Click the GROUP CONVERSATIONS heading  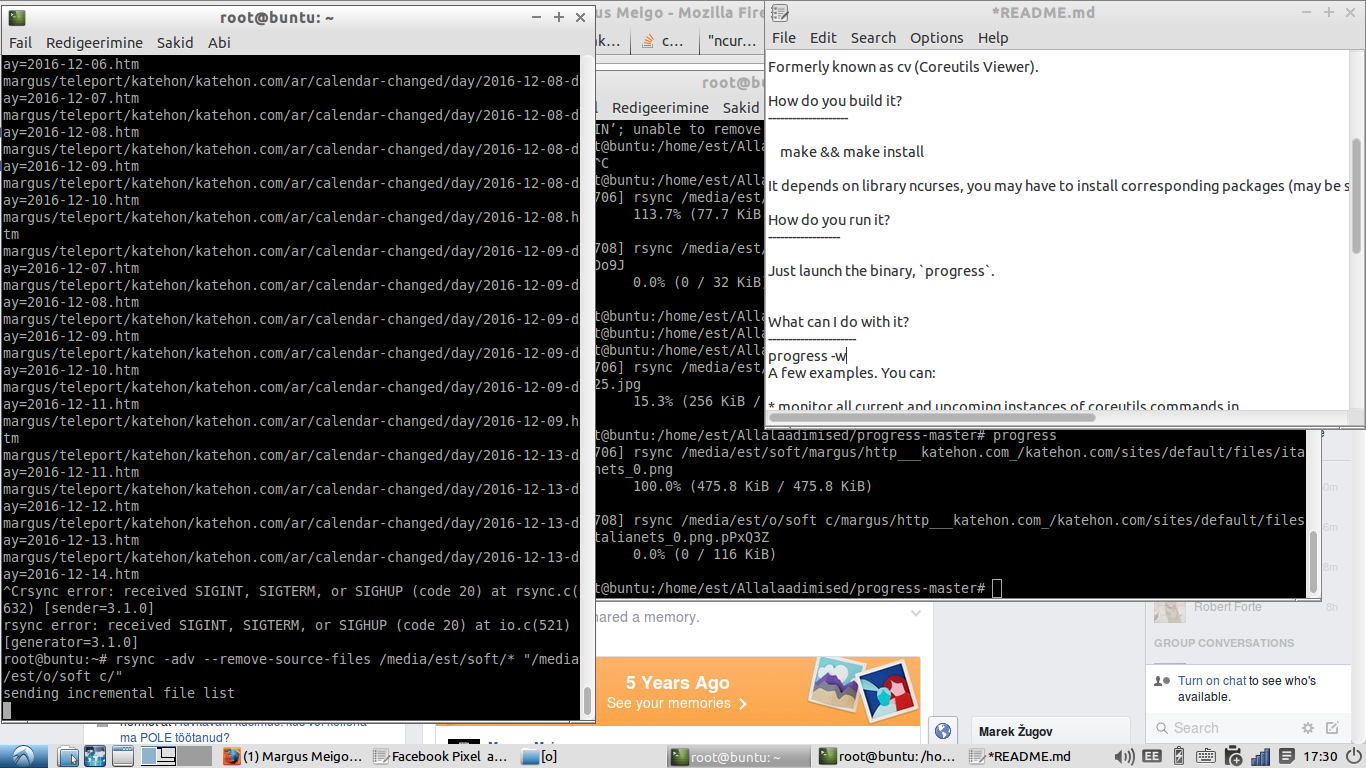pos(1224,643)
